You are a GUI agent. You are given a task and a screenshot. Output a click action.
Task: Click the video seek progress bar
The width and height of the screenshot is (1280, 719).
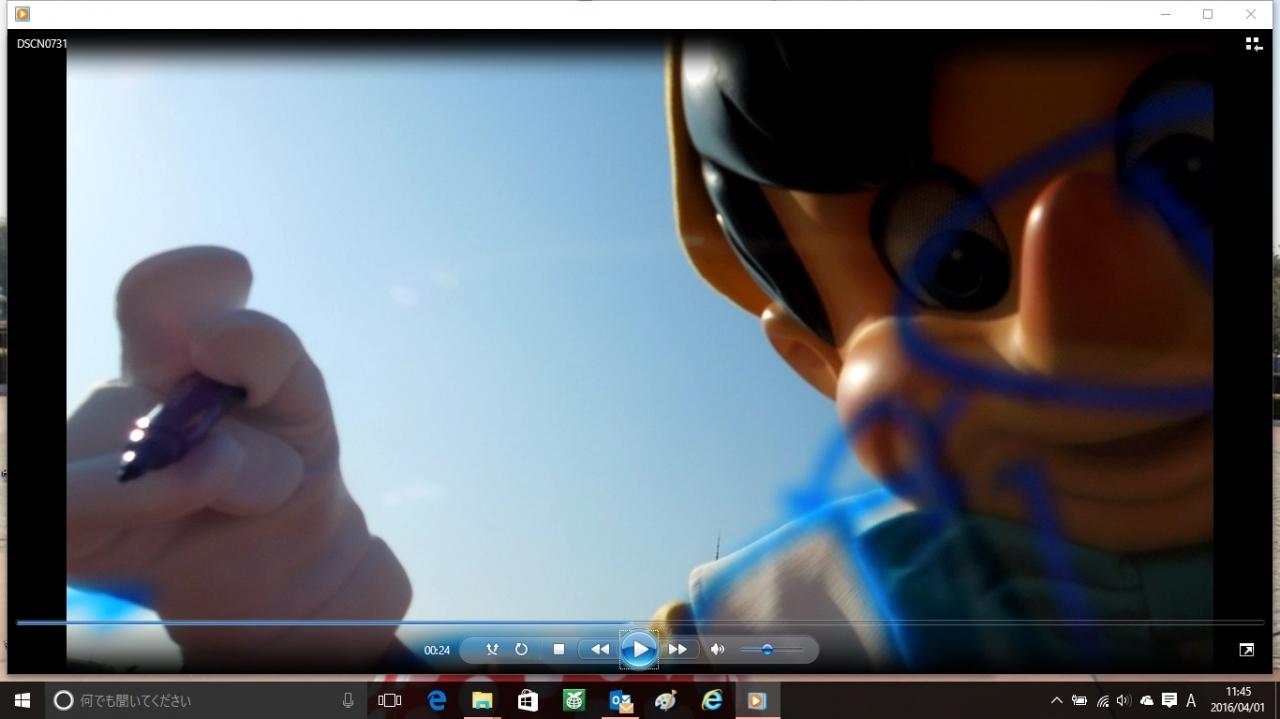[640, 622]
